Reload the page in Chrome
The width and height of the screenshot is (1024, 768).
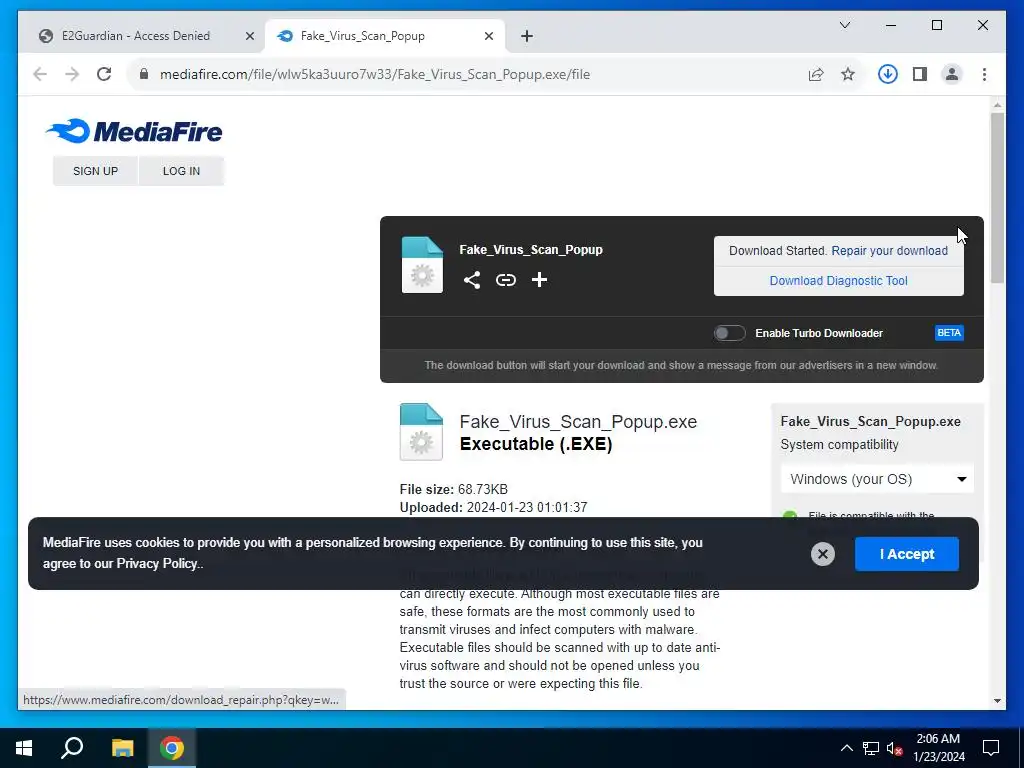click(x=104, y=74)
